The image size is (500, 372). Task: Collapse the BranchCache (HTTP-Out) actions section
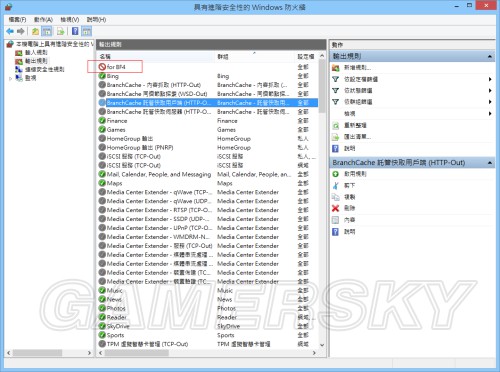490,163
